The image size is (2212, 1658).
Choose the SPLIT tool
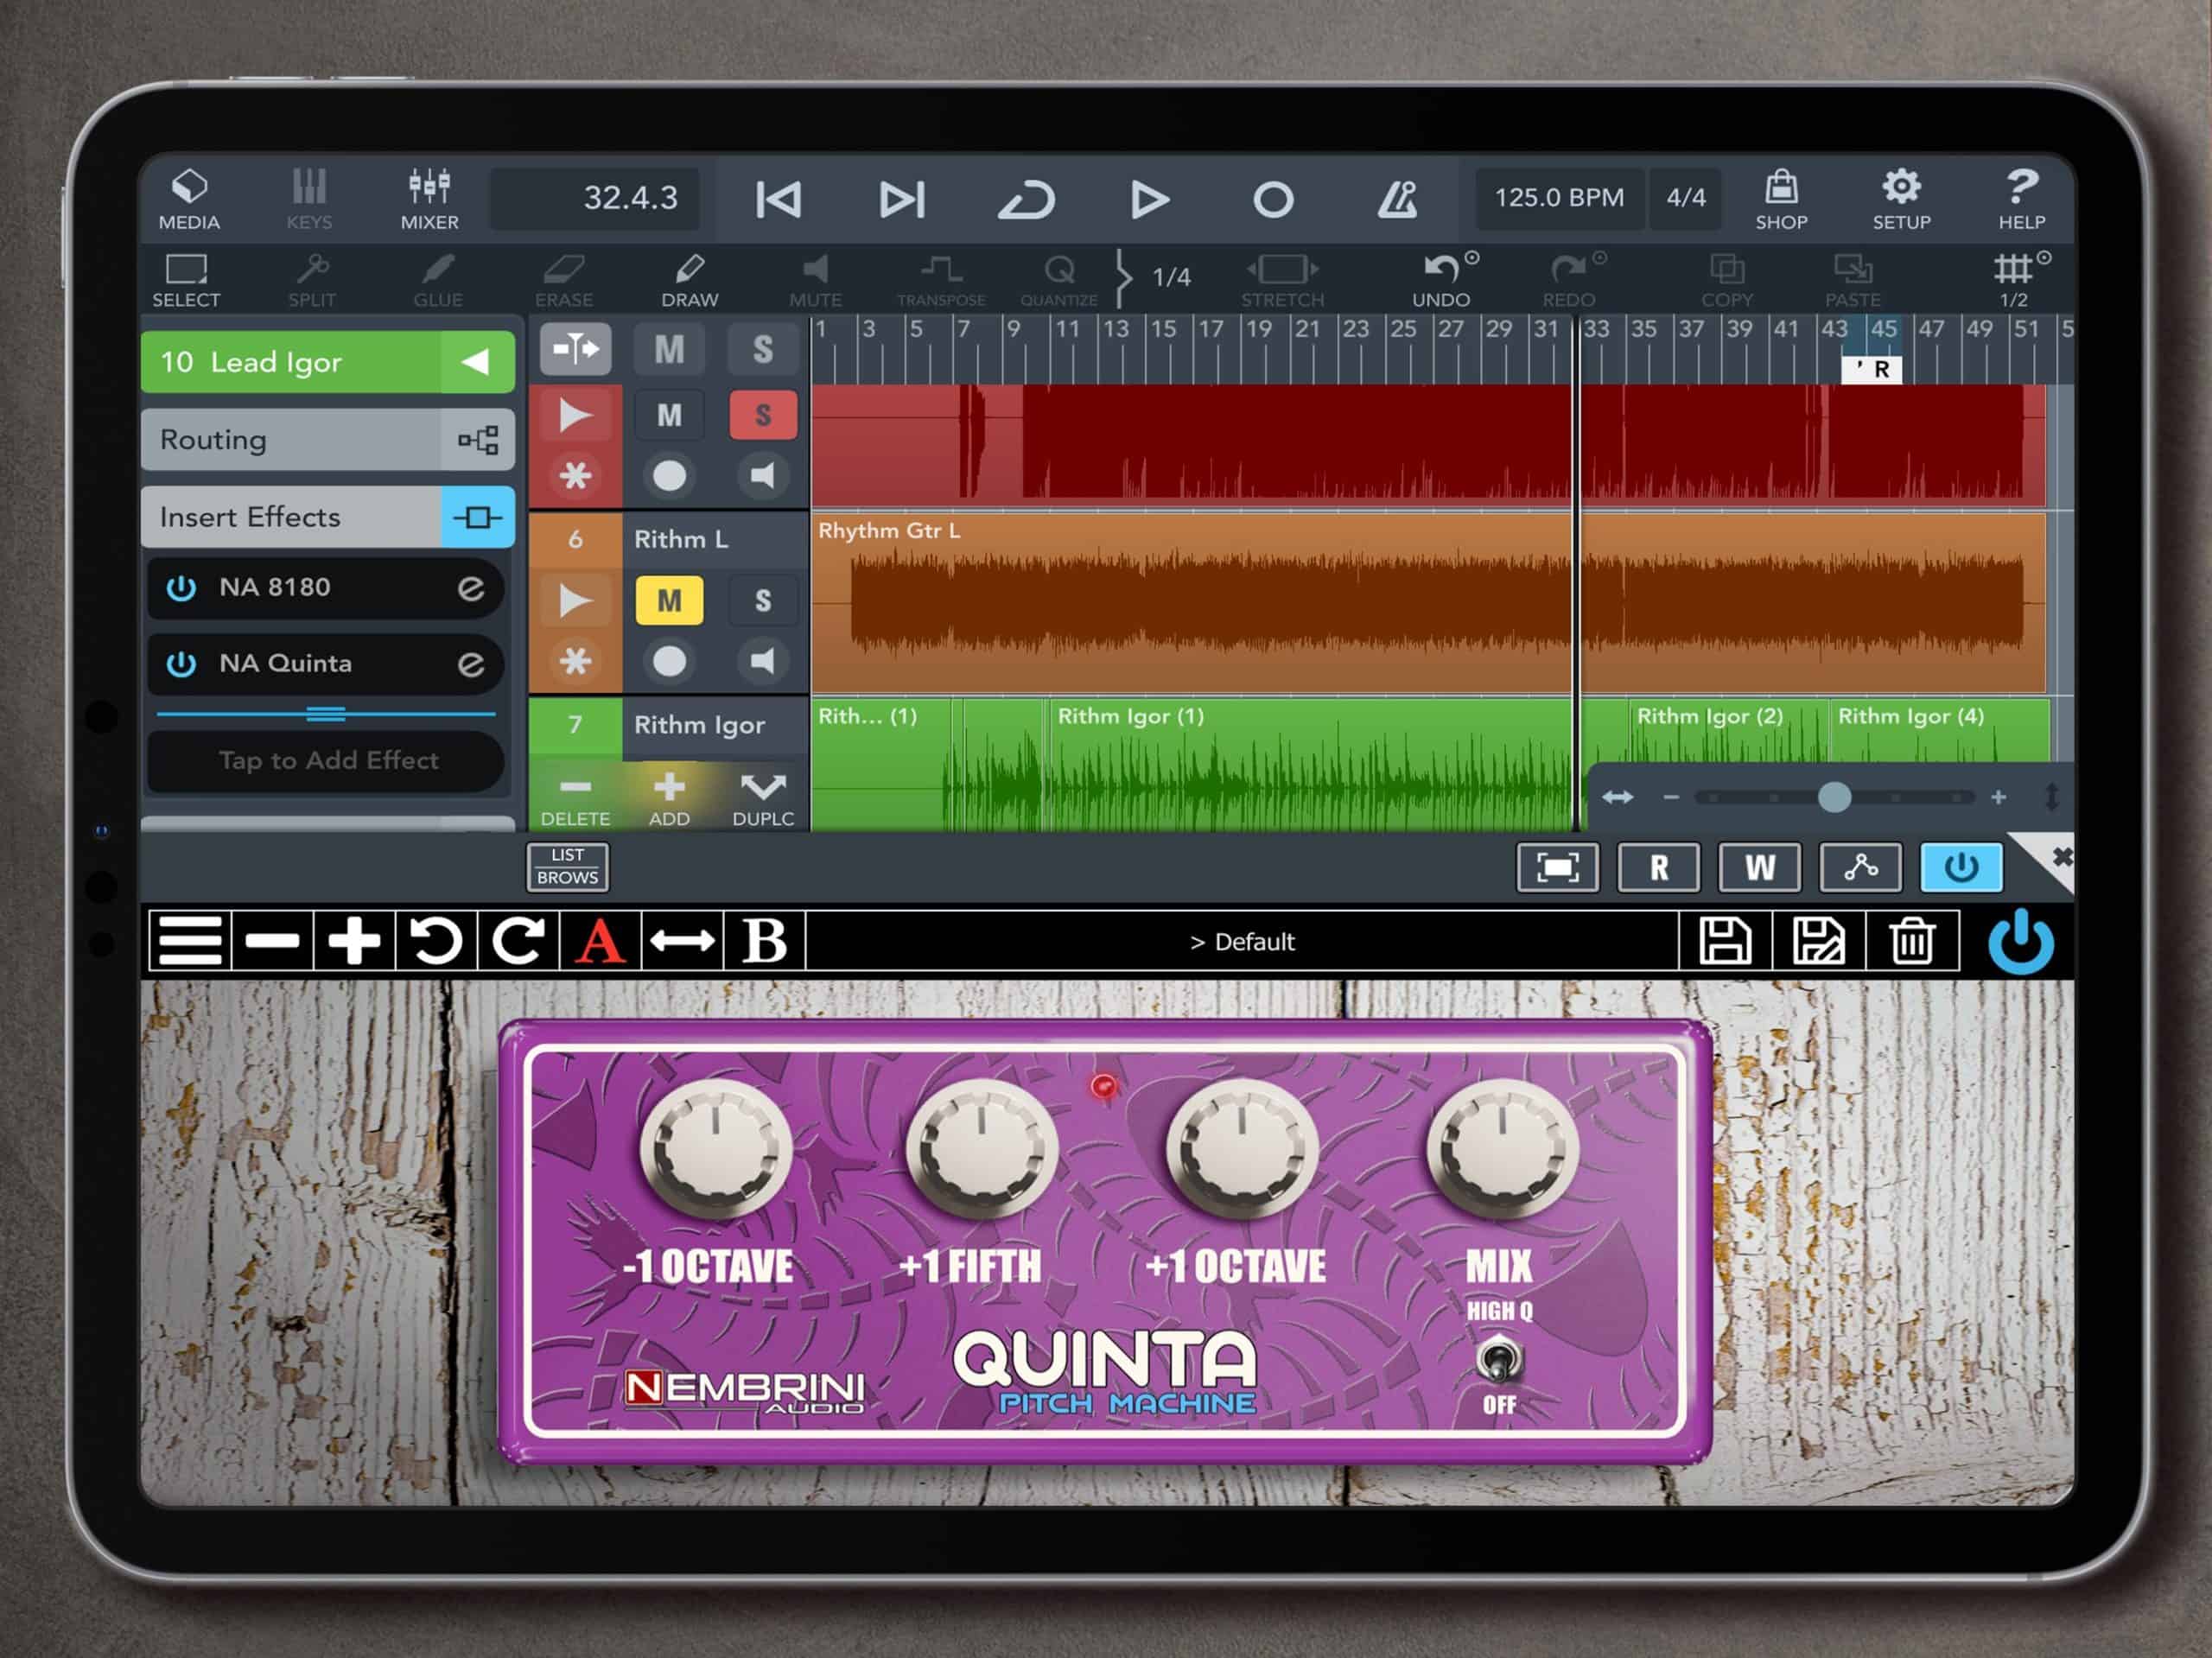point(312,280)
